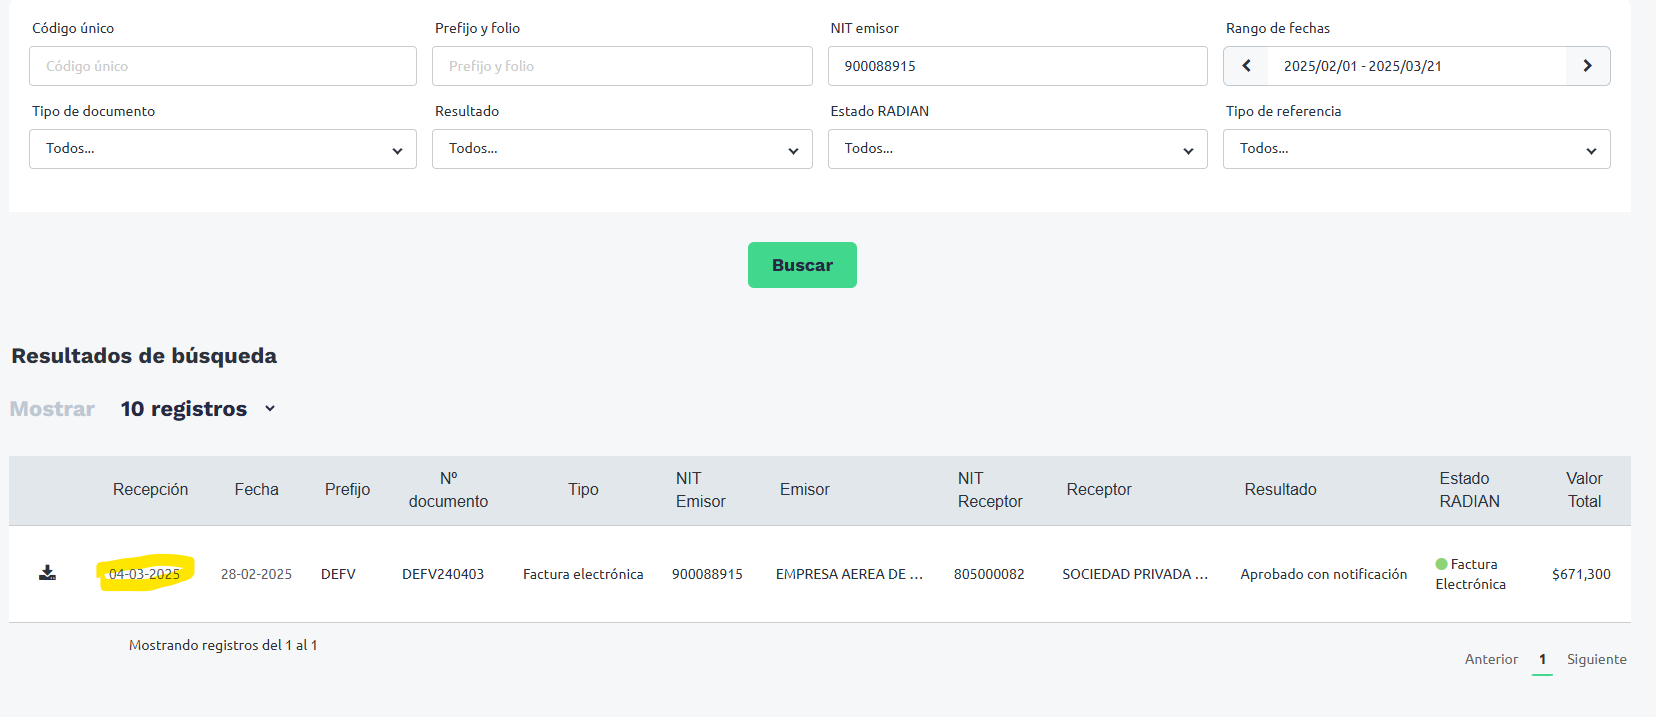Click the highlighted 04-03-2025 reception date
The image size is (1656, 717).
coord(144,574)
